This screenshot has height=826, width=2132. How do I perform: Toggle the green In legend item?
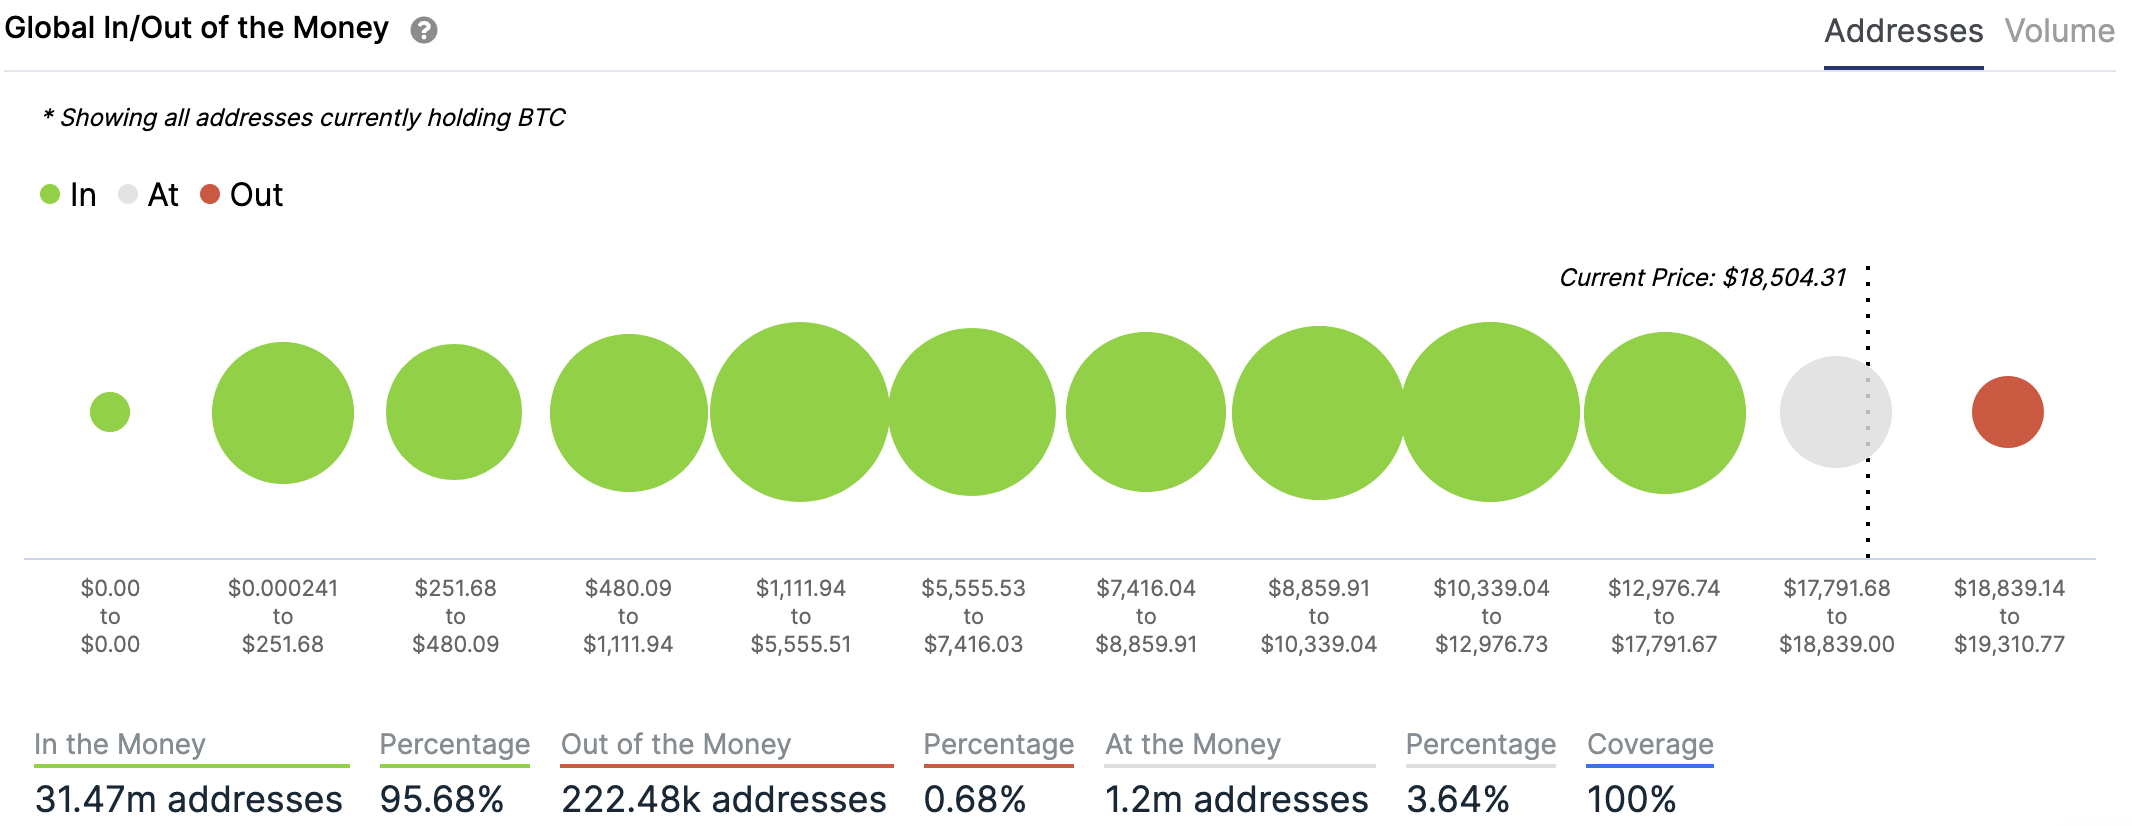click(68, 194)
